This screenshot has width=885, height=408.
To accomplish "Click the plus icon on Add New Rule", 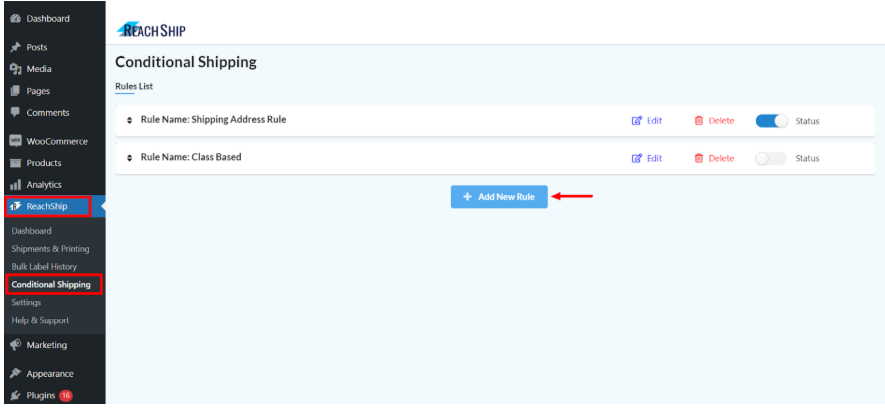I will pos(467,197).
